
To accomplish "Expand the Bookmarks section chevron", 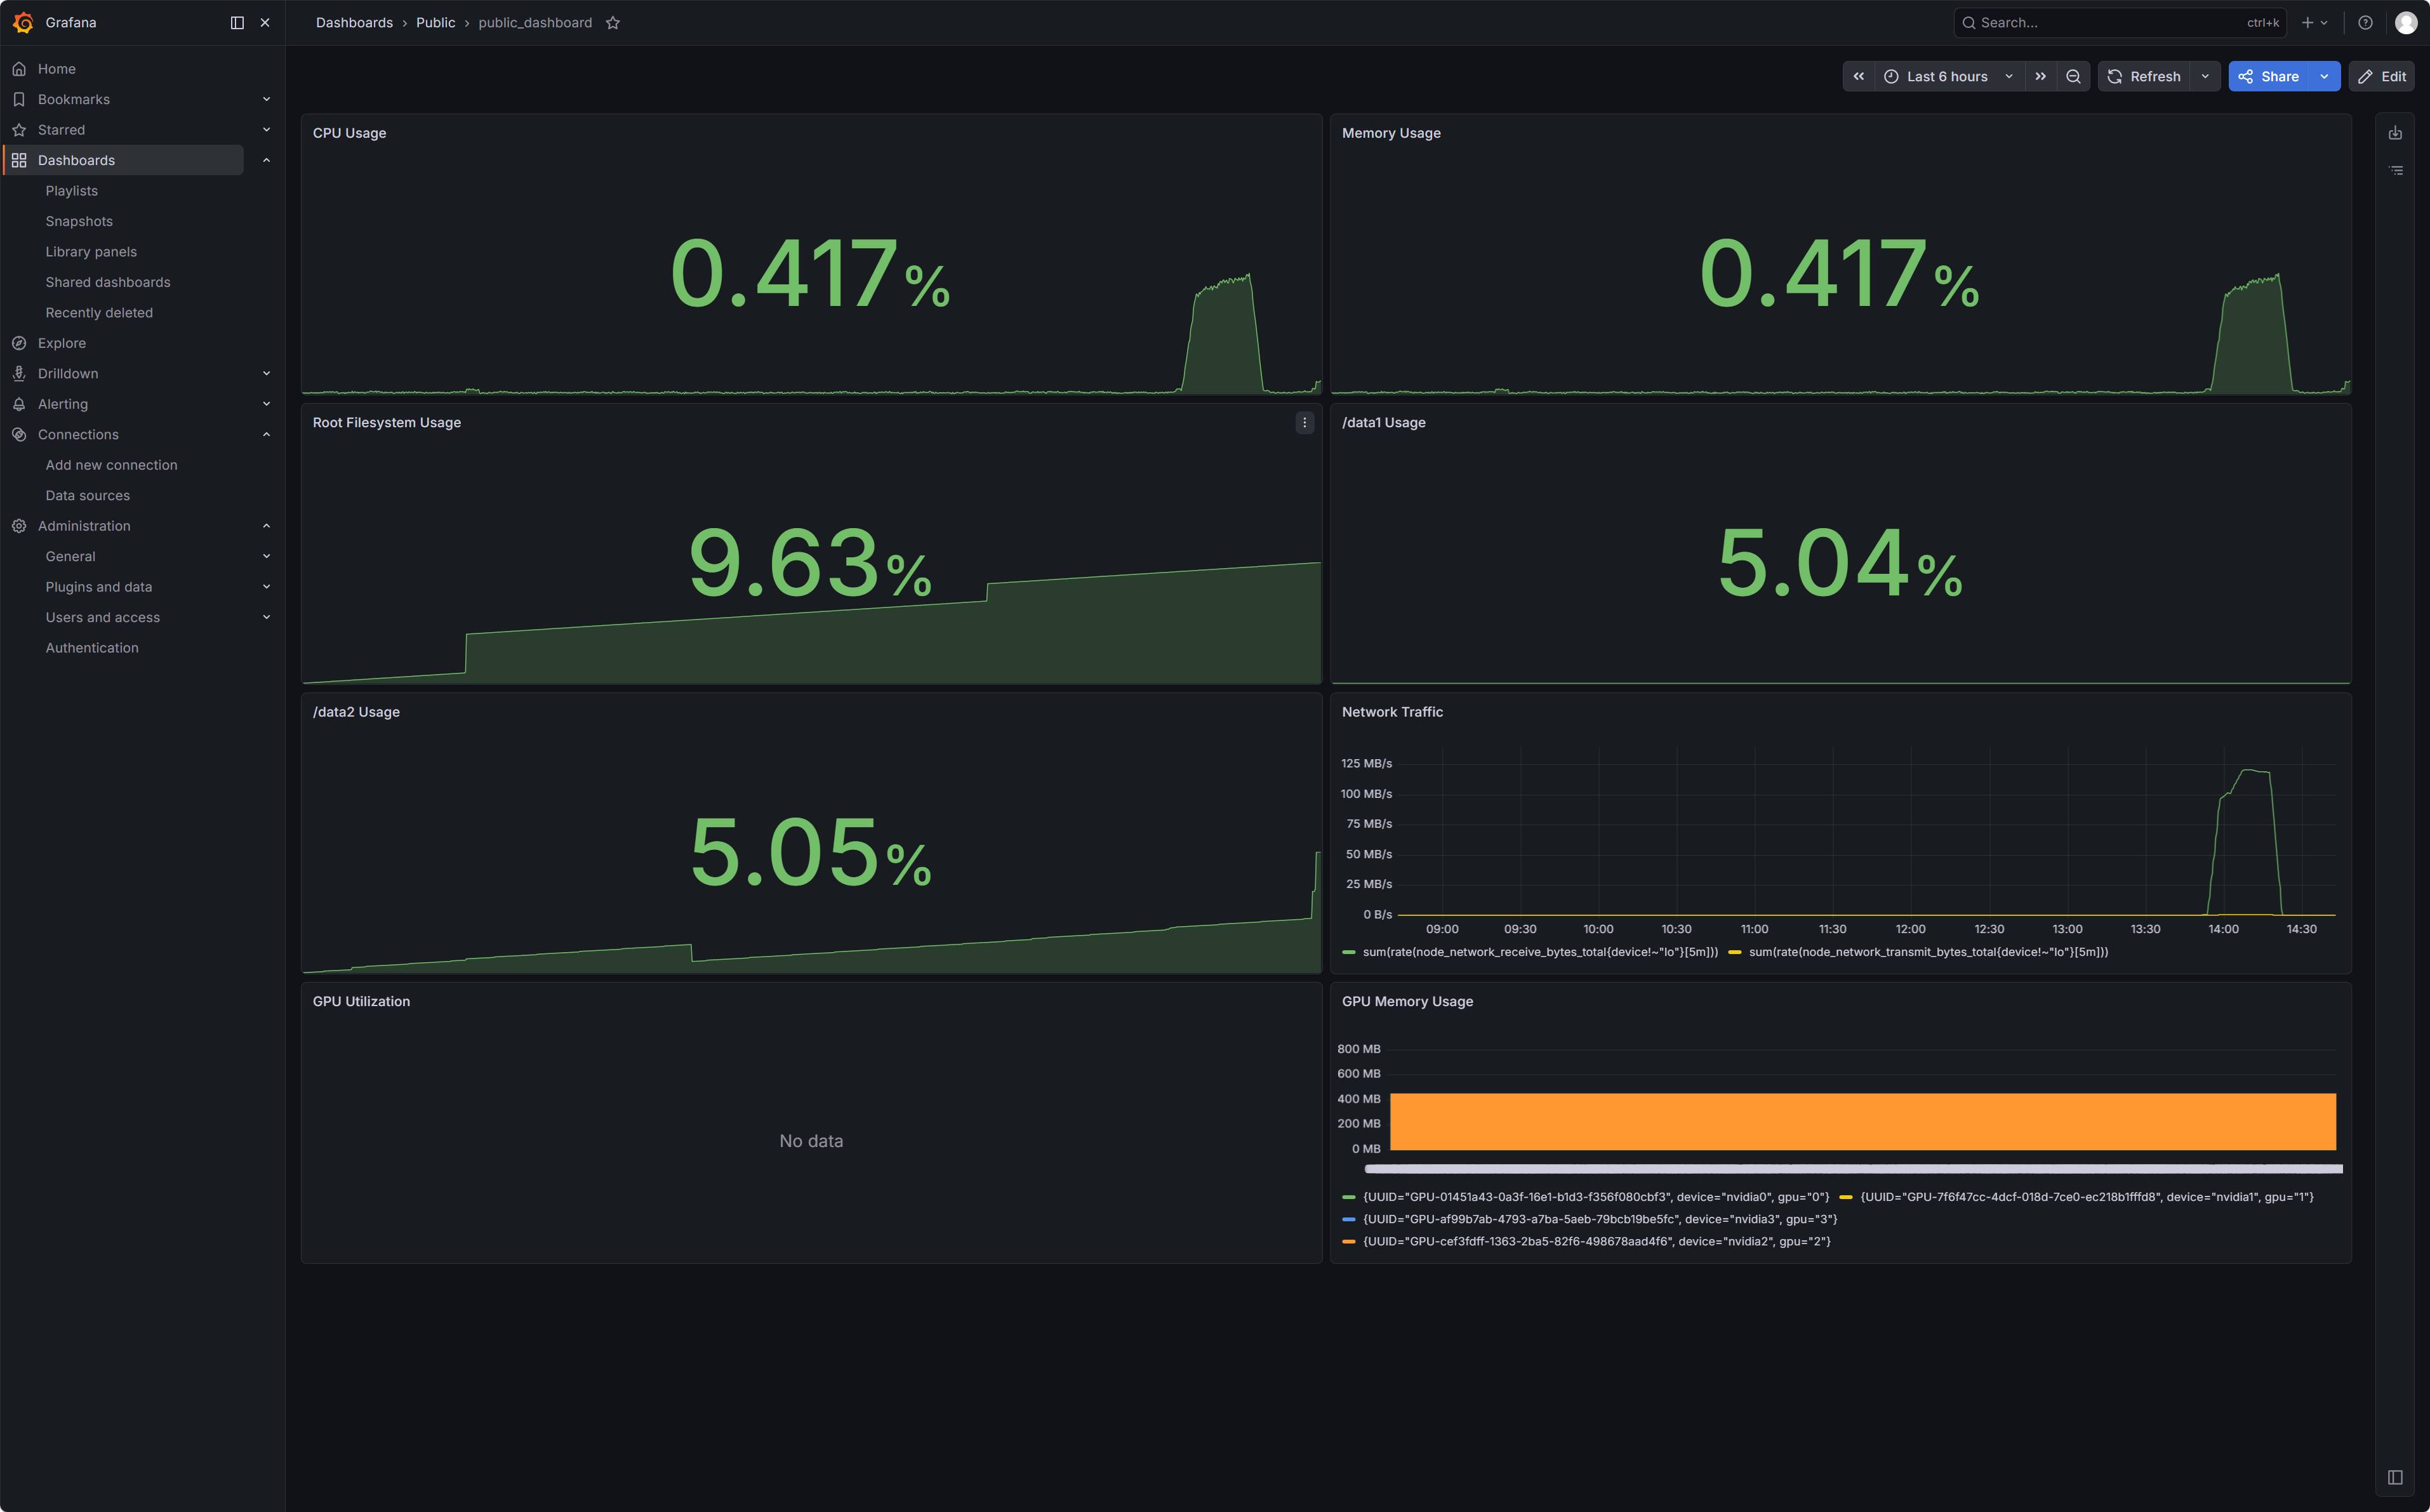I will coord(266,100).
